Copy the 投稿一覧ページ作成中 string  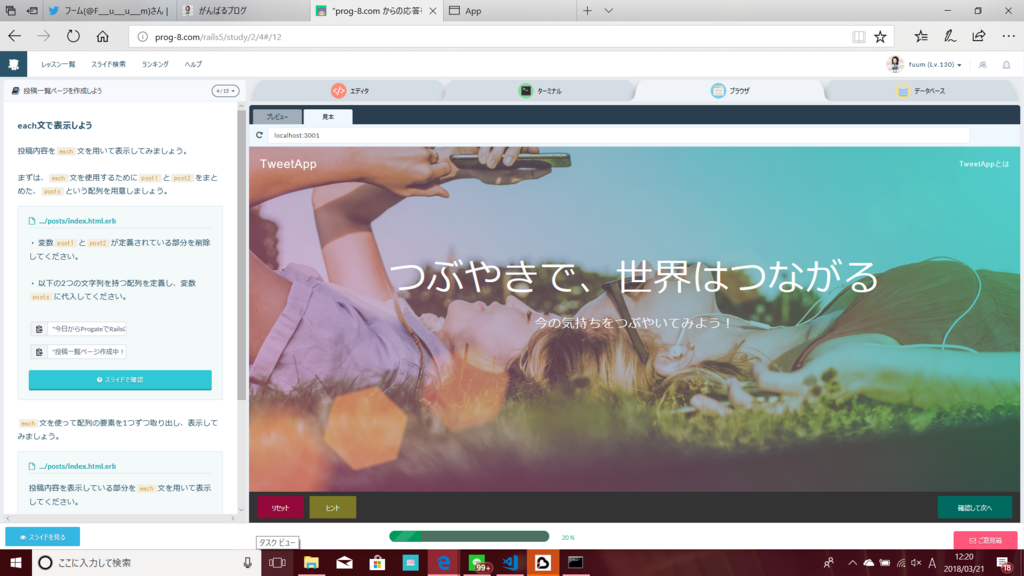(39, 351)
